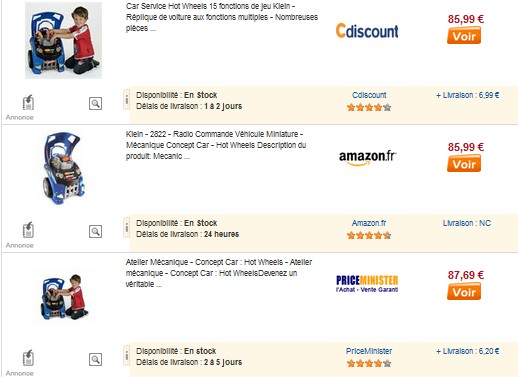This screenshot has width=518, height=377.
Task: Click the Voir button under Cdiscount 85,99 € price
Action: point(464,36)
